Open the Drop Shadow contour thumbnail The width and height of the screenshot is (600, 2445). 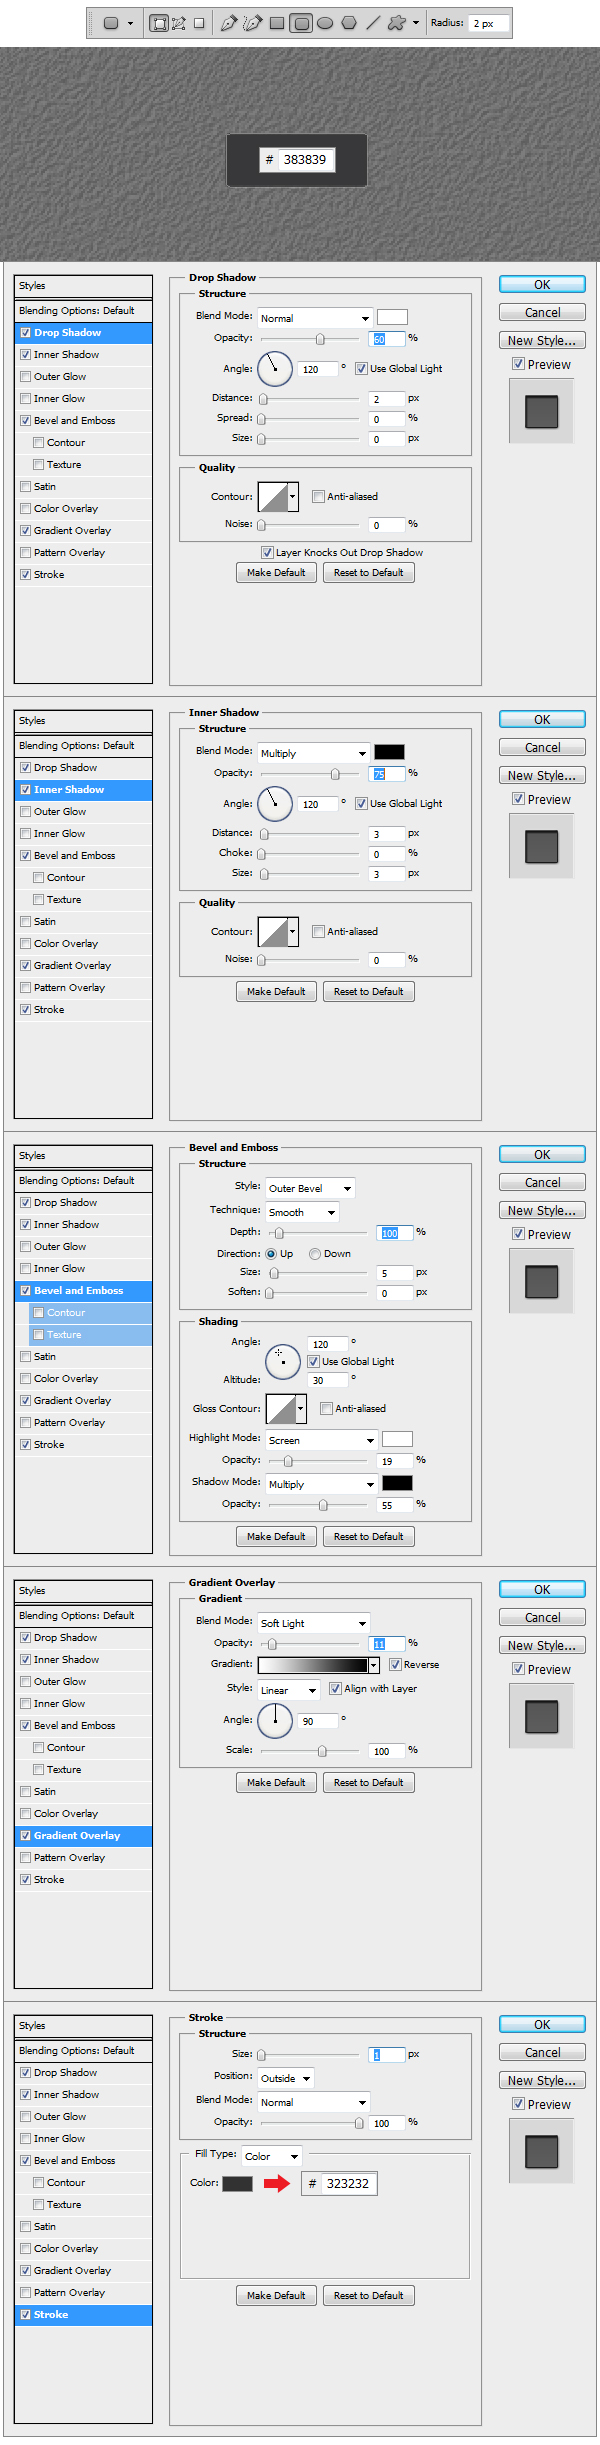(272, 497)
